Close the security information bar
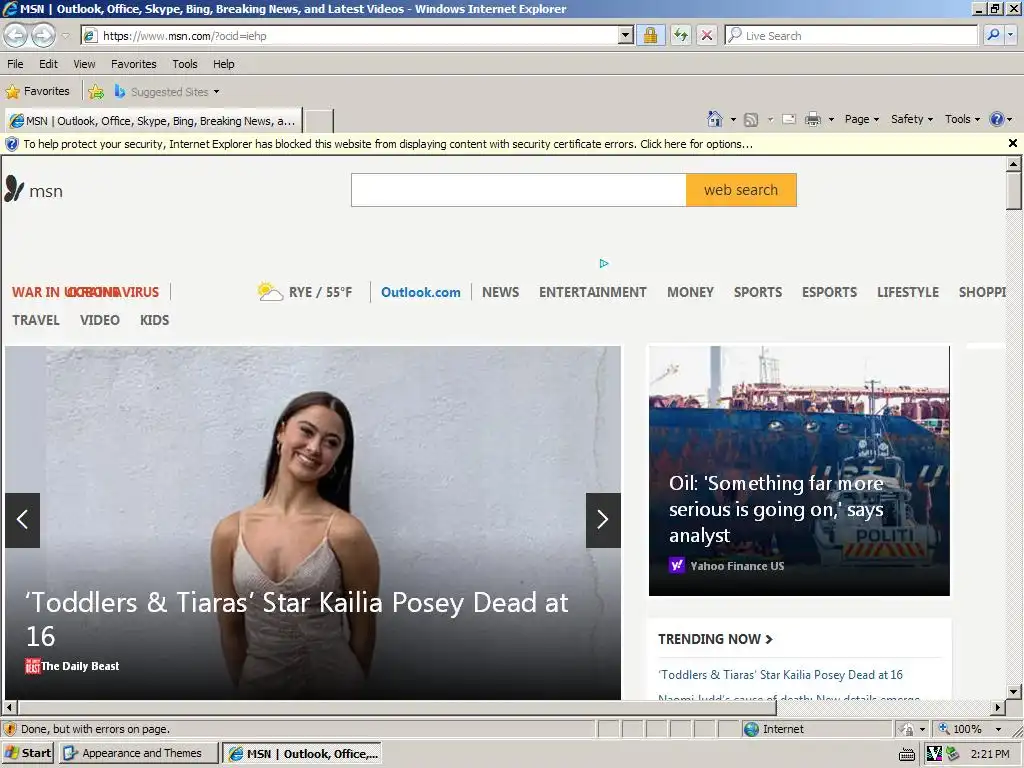 [x=1013, y=143]
